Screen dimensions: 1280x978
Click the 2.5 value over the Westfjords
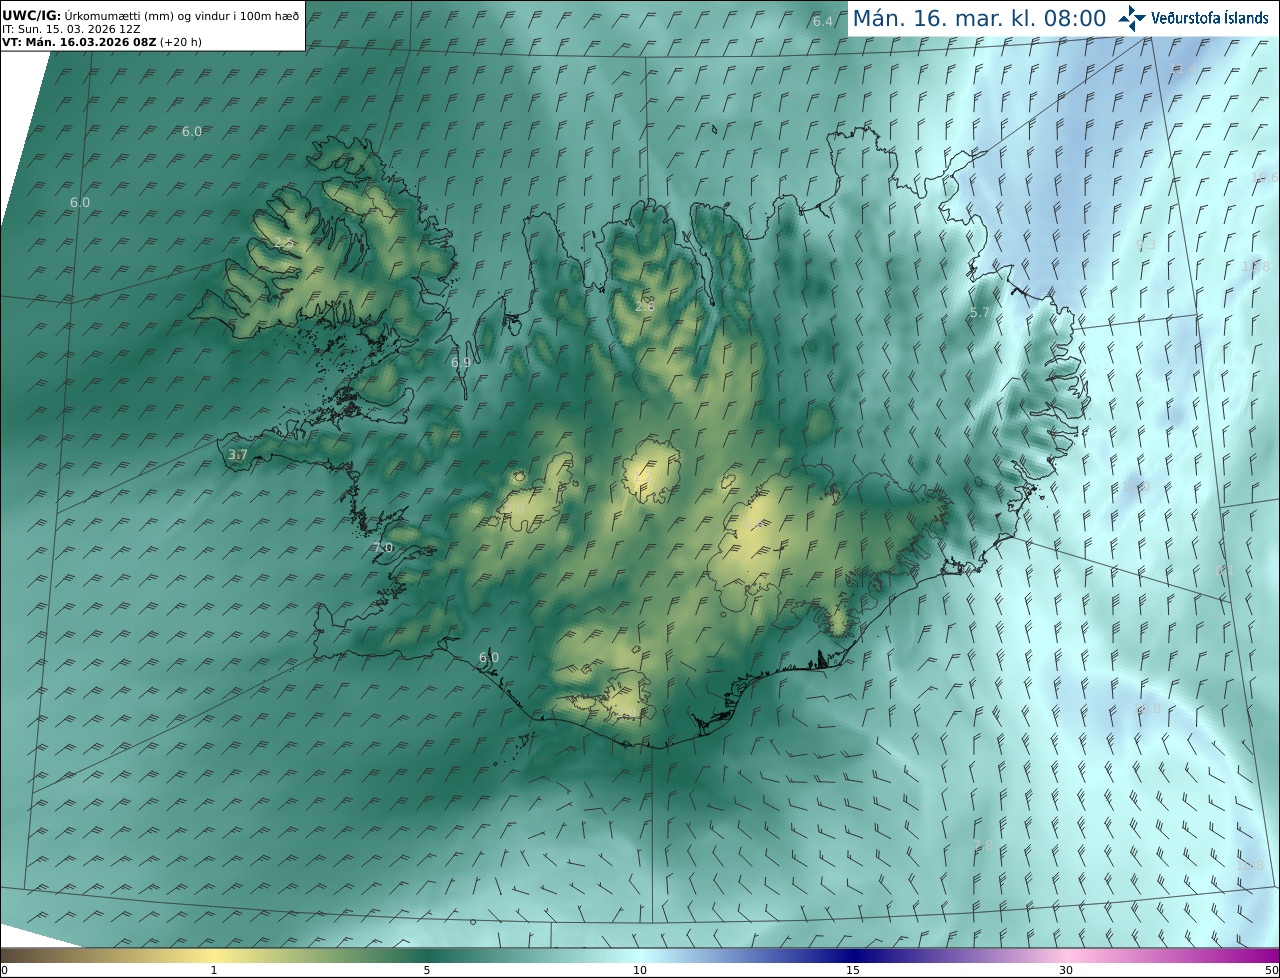click(x=284, y=243)
